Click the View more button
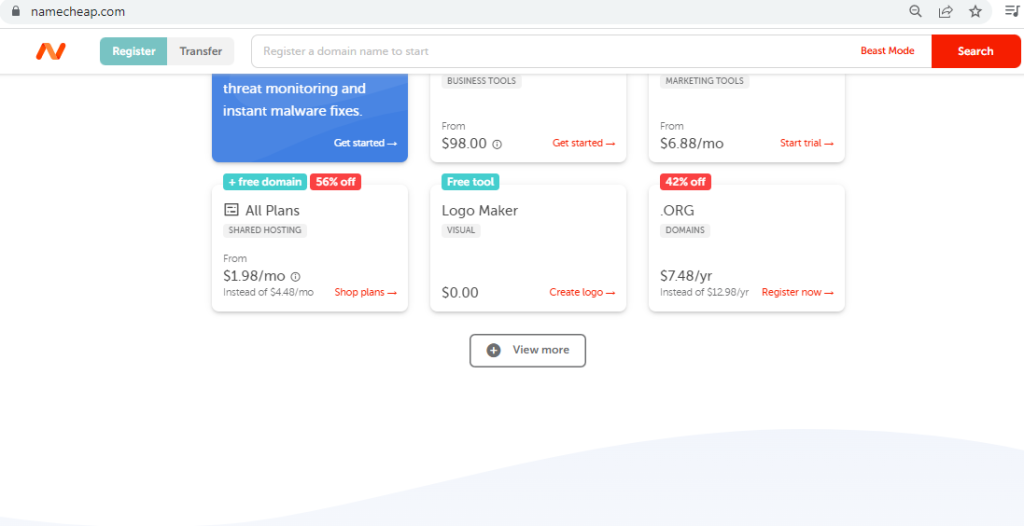 click(x=528, y=350)
